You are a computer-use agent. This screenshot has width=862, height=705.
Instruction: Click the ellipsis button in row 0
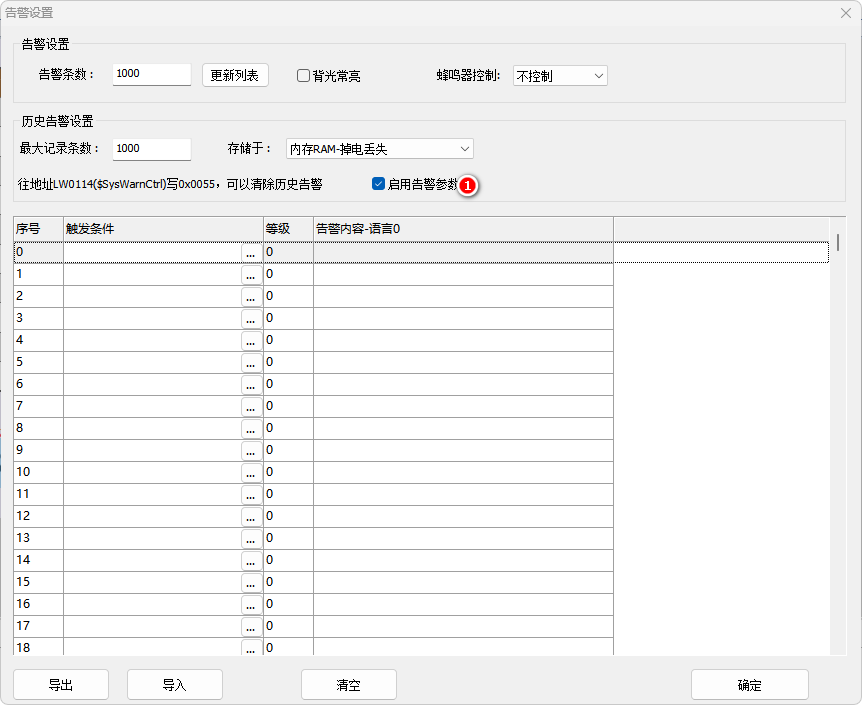251,253
